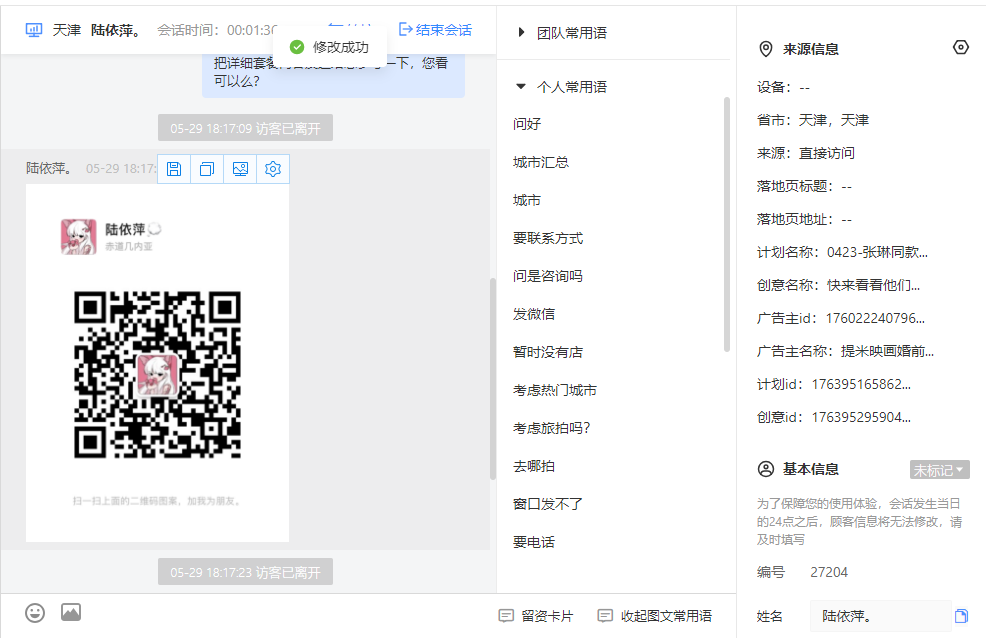
Task: Click the 设备: -- line
Action: (784, 87)
